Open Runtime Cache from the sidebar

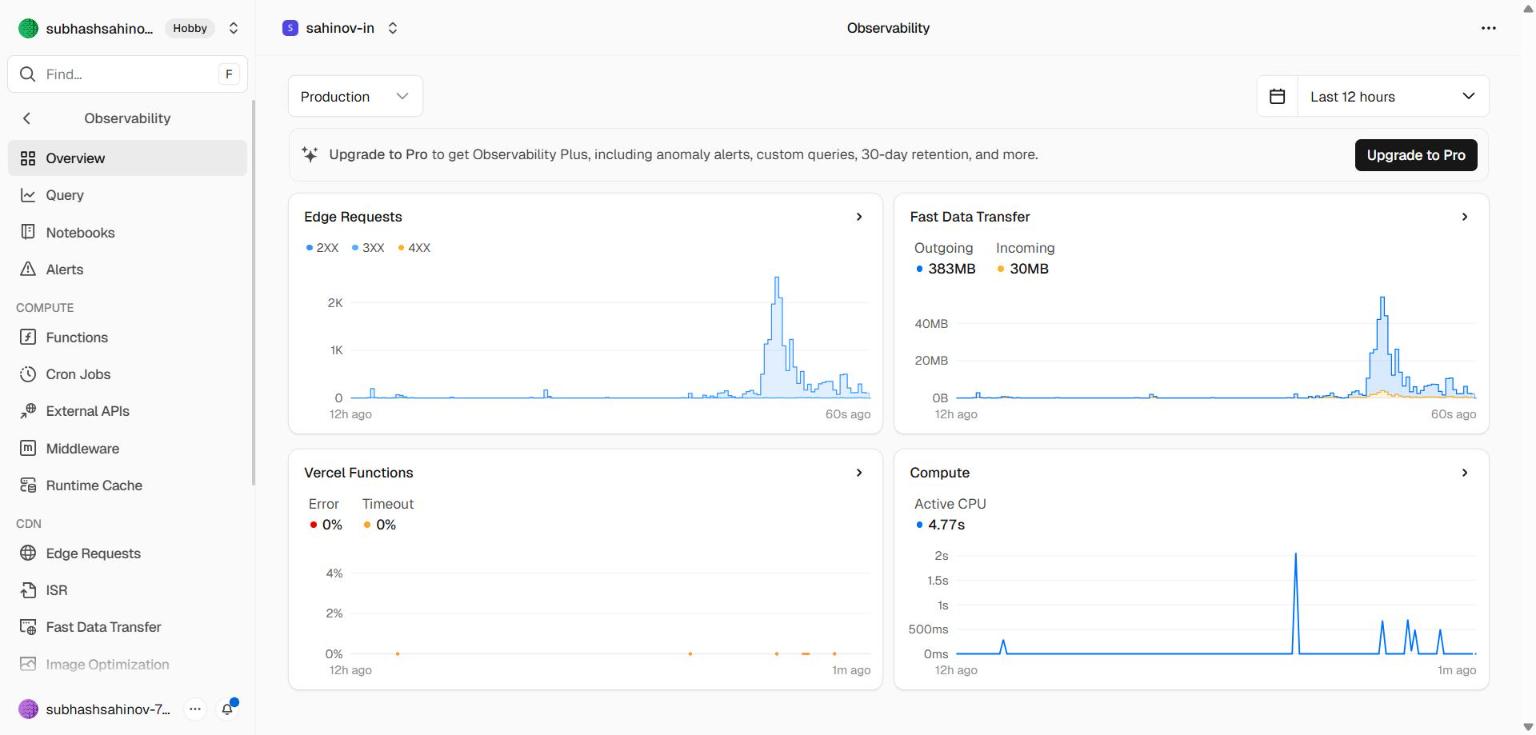pyautogui.click(x=127, y=485)
